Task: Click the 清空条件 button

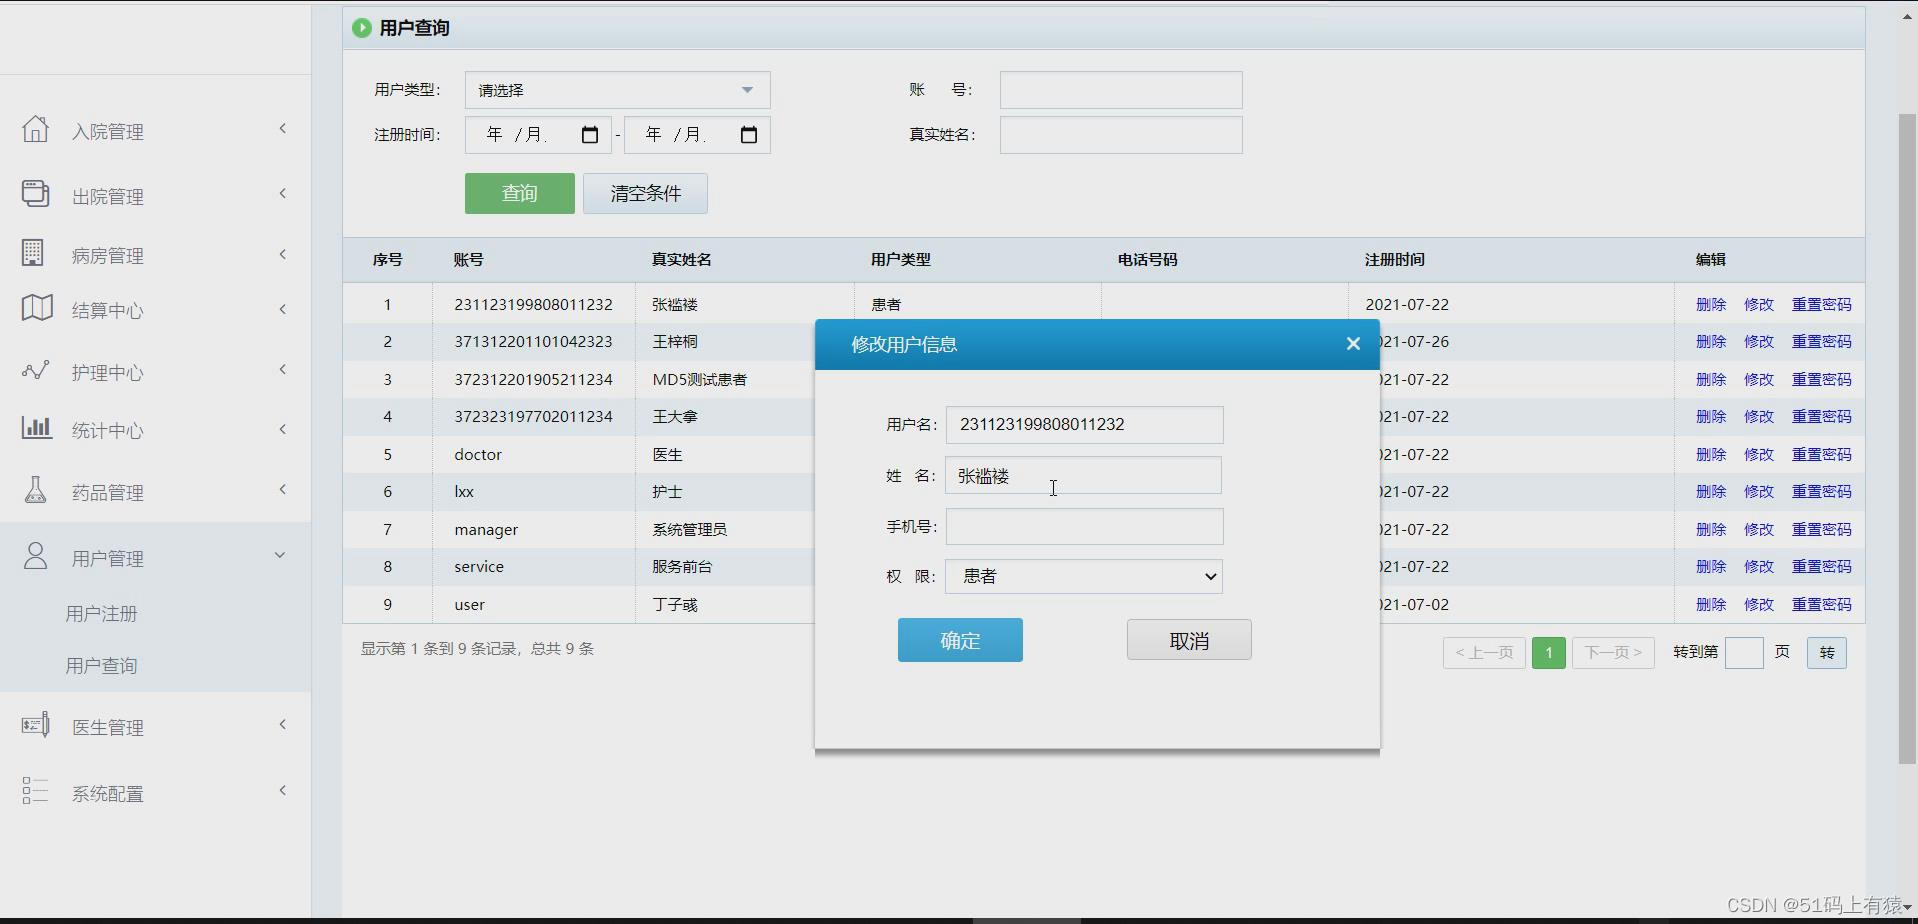Action: tap(645, 193)
